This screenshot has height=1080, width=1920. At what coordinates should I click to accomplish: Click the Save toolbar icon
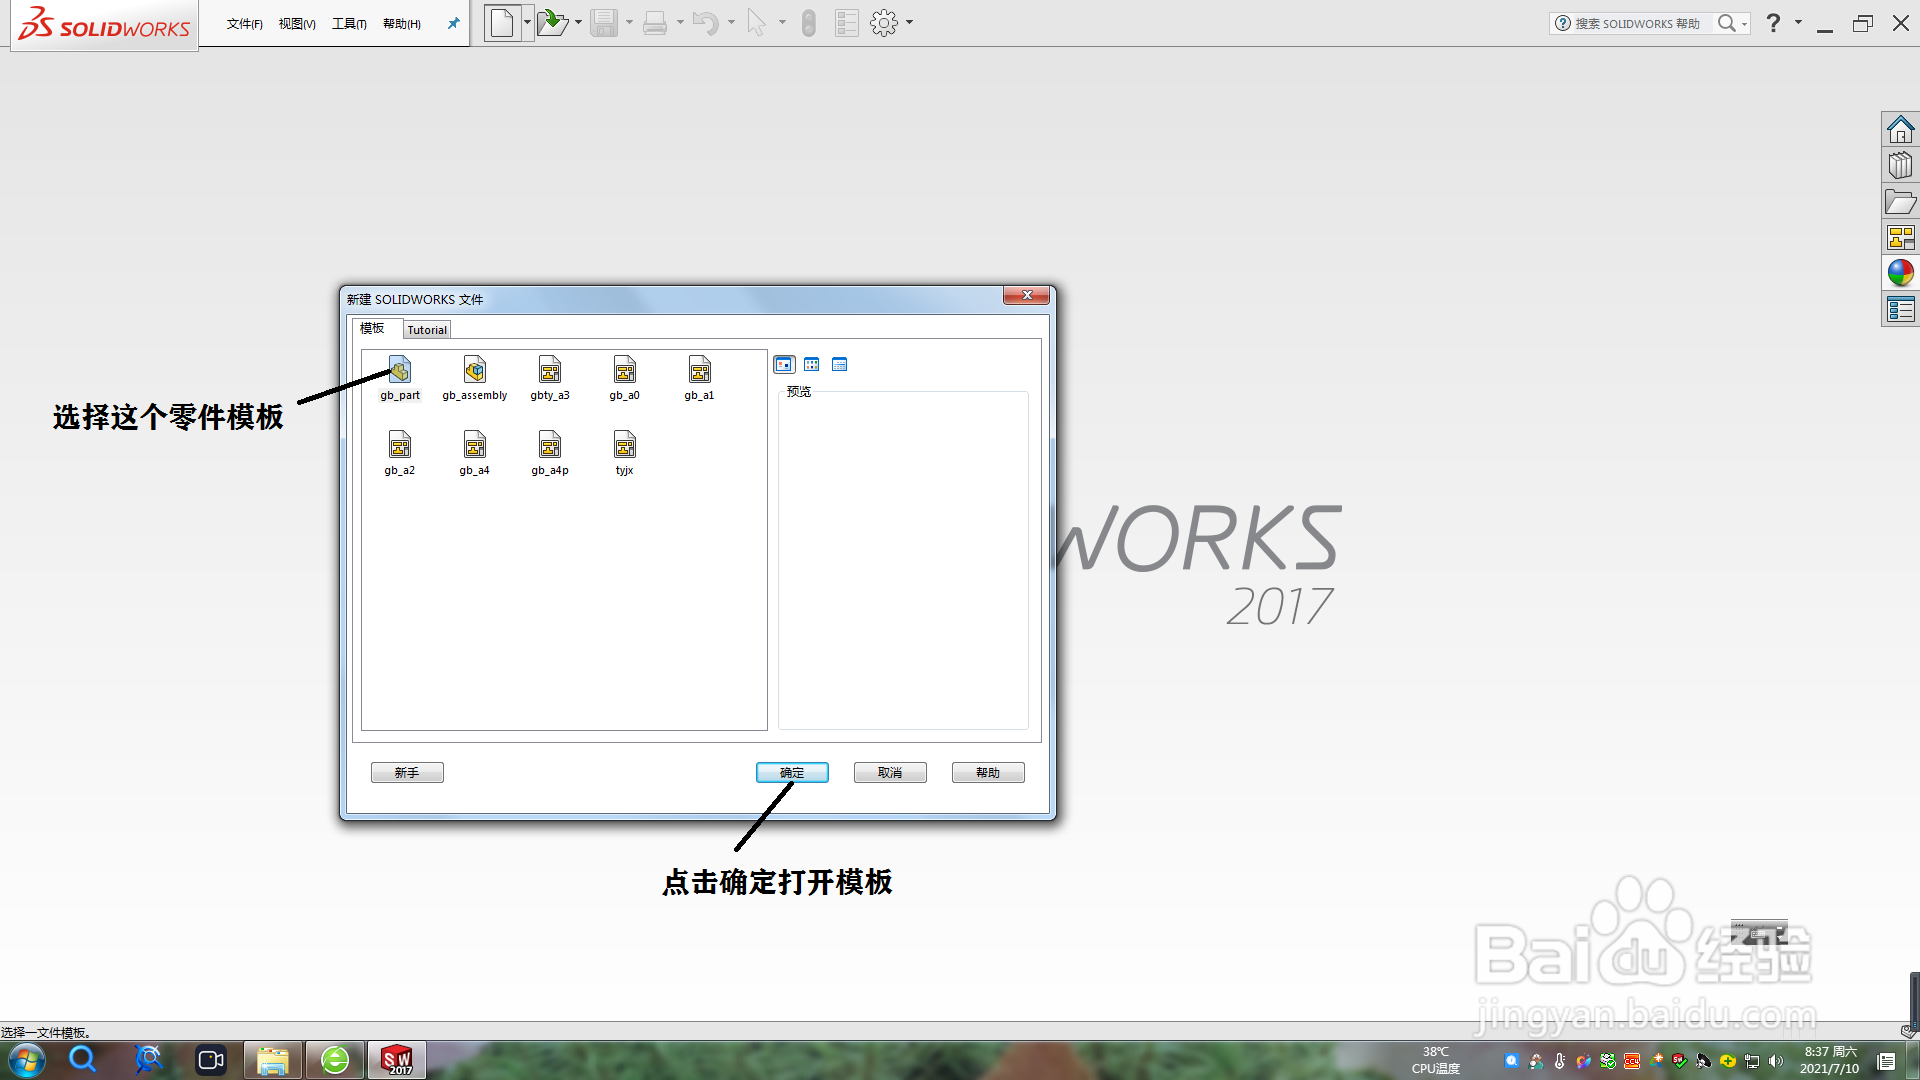pyautogui.click(x=604, y=22)
